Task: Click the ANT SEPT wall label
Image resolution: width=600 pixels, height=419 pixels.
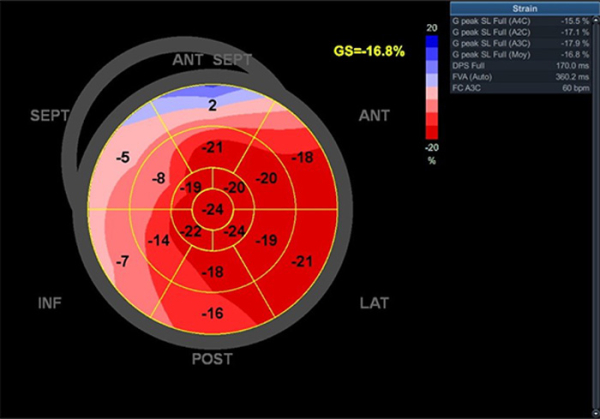Action: coord(212,61)
